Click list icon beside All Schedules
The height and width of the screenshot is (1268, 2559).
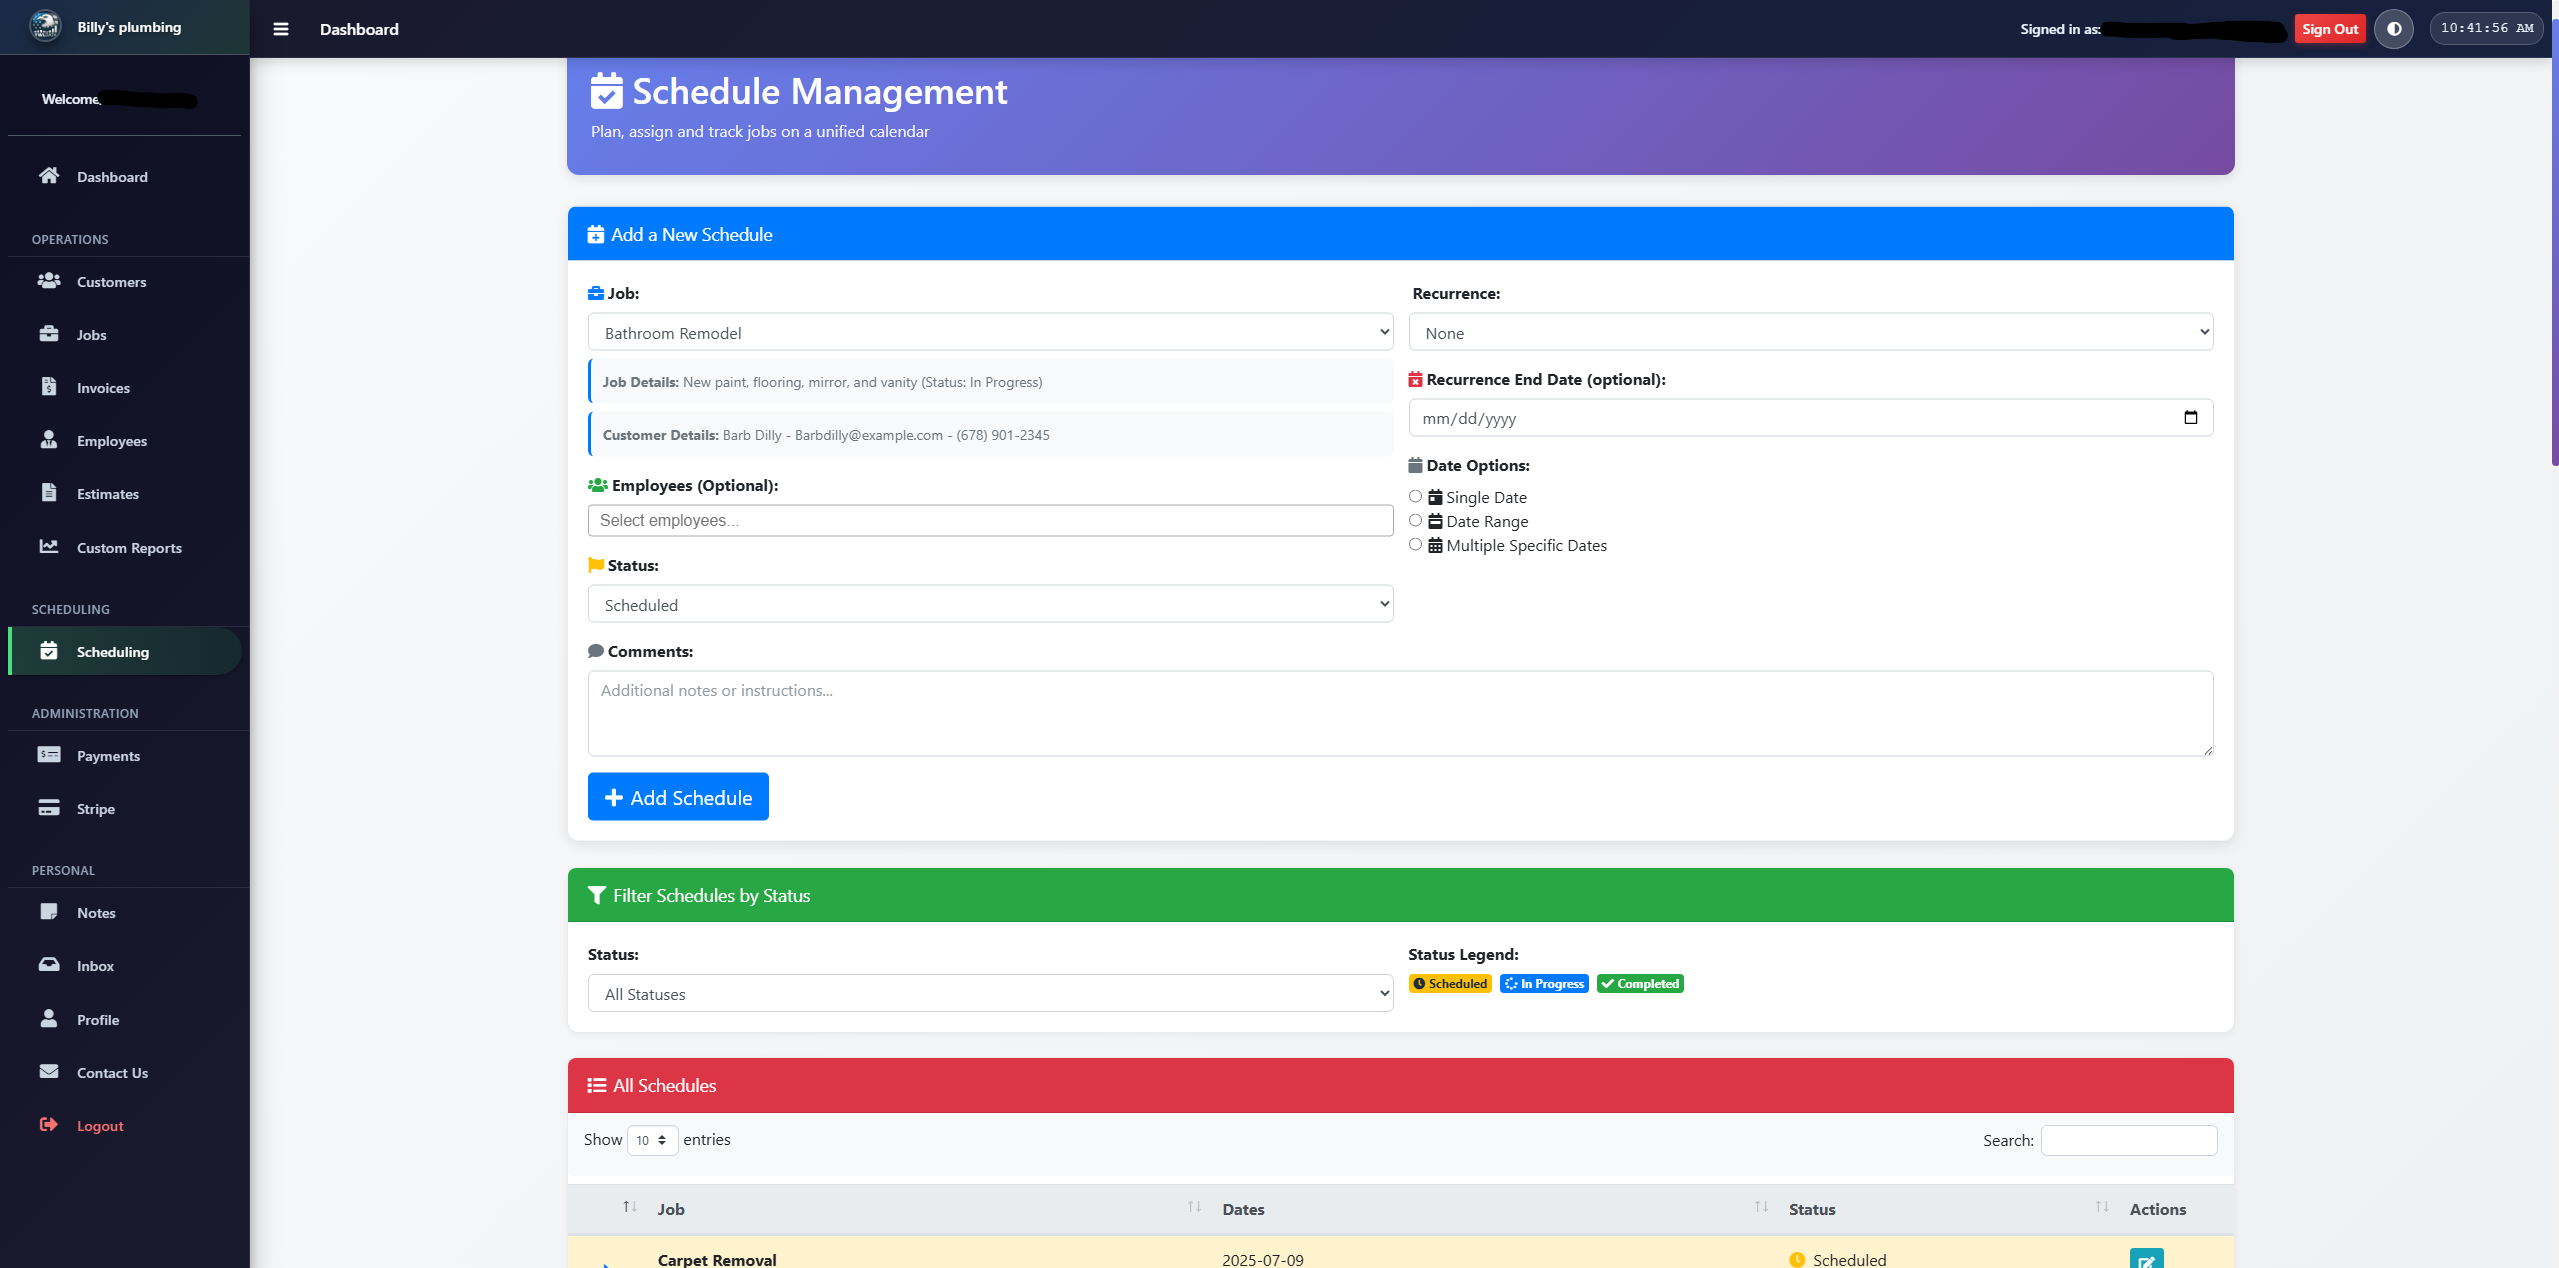pos(597,1085)
